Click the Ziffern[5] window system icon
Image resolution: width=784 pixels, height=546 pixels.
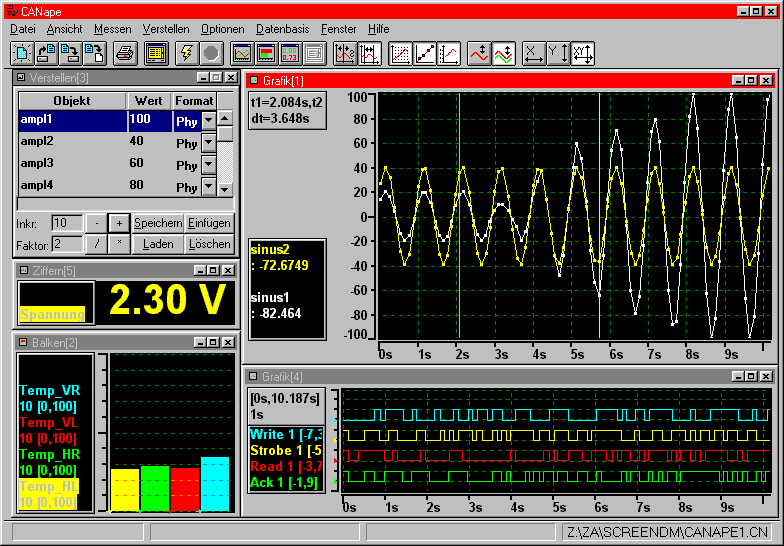[x=23, y=270]
